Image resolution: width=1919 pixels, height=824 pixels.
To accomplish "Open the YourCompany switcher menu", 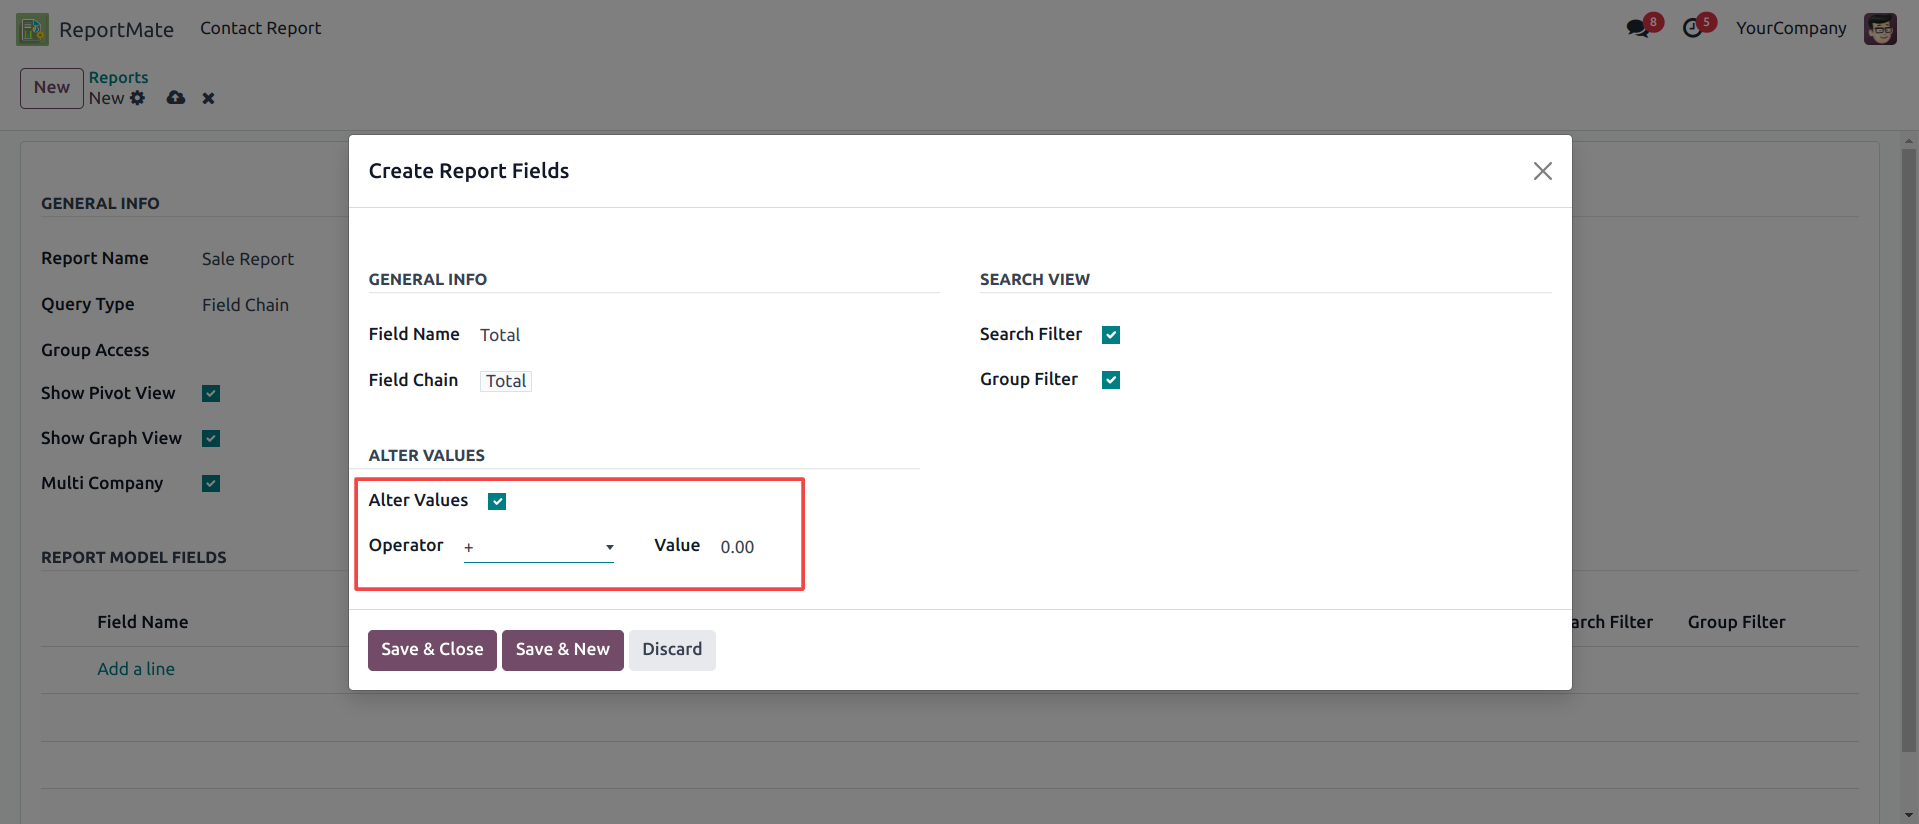I will tap(1790, 28).
